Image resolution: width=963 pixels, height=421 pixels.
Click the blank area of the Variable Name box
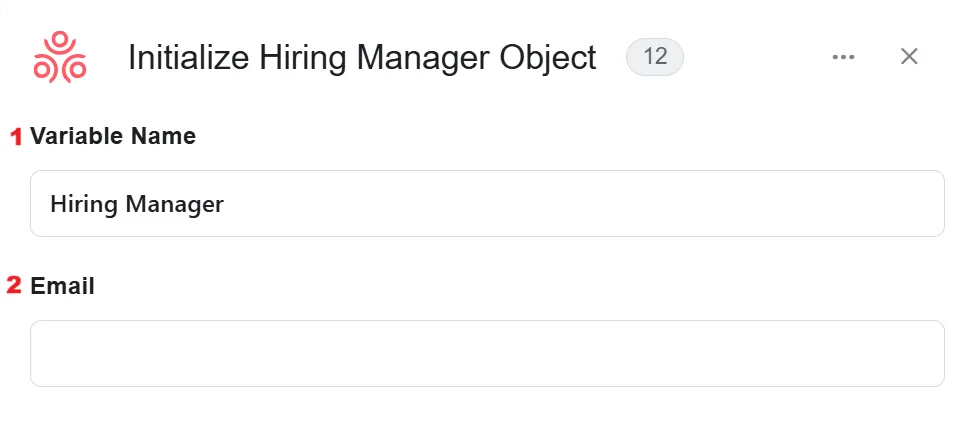coord(583,203)
